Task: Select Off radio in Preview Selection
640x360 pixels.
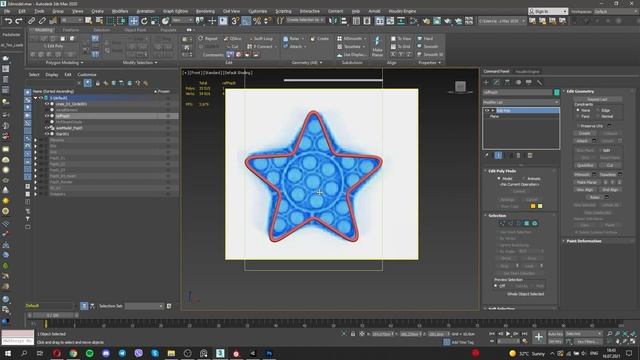Action: [x=496, y=286]
